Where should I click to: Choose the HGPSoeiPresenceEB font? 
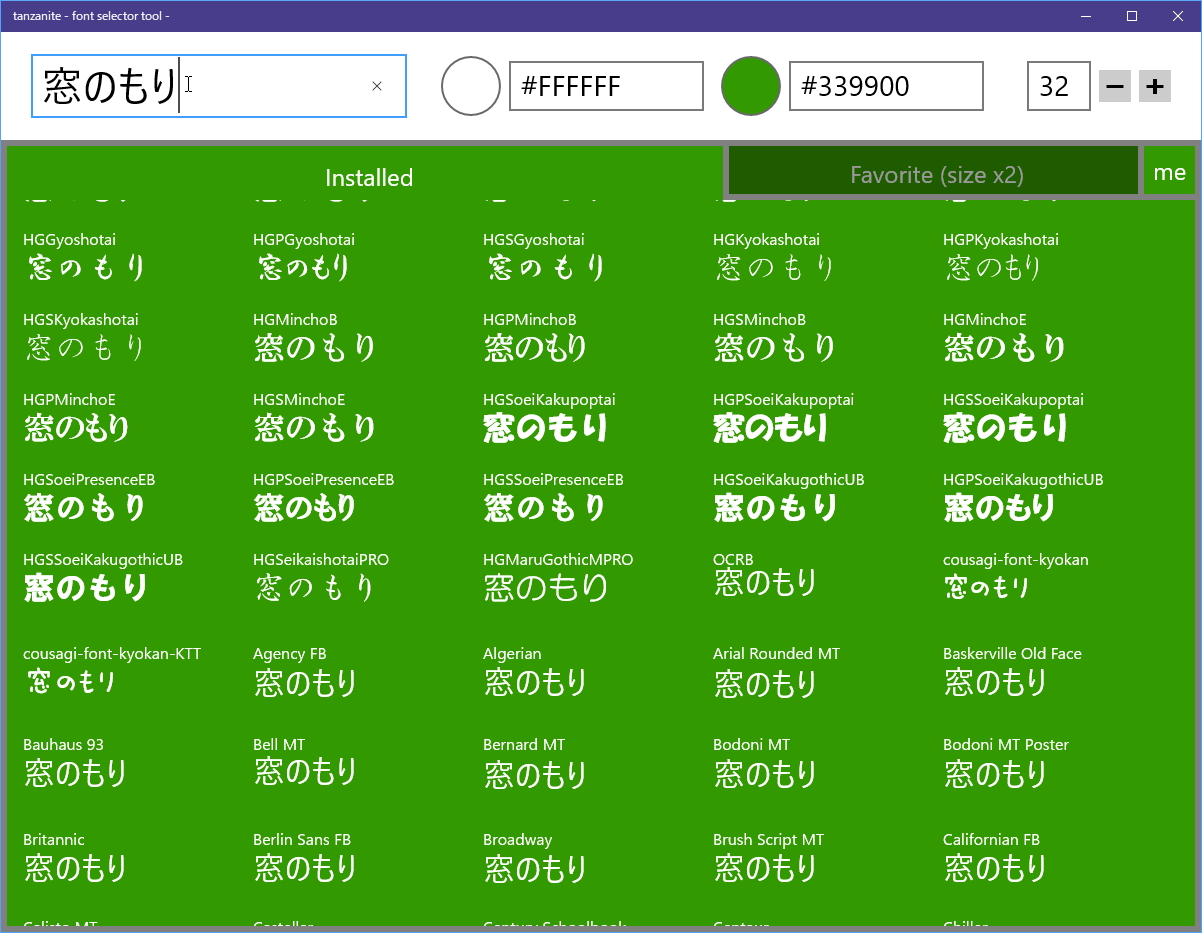click(x=323, y=496)
